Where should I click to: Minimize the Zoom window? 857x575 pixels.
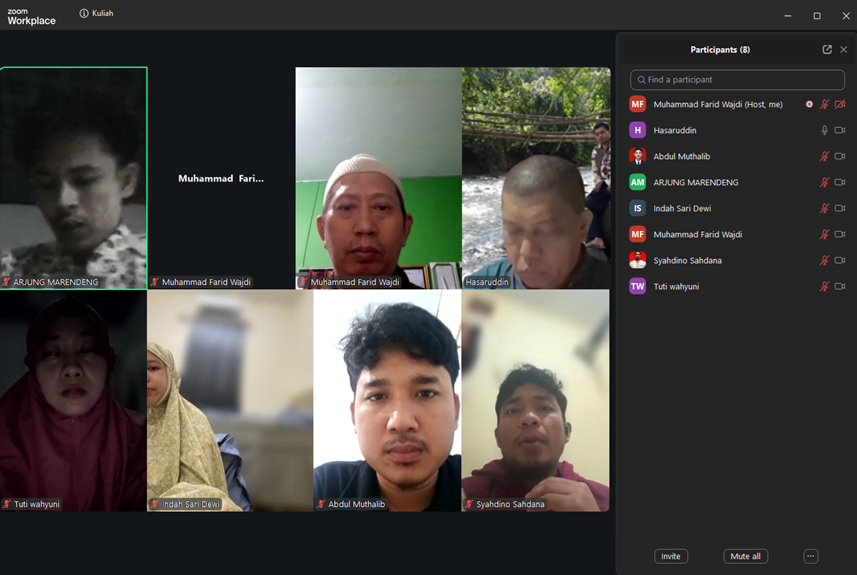788,16
